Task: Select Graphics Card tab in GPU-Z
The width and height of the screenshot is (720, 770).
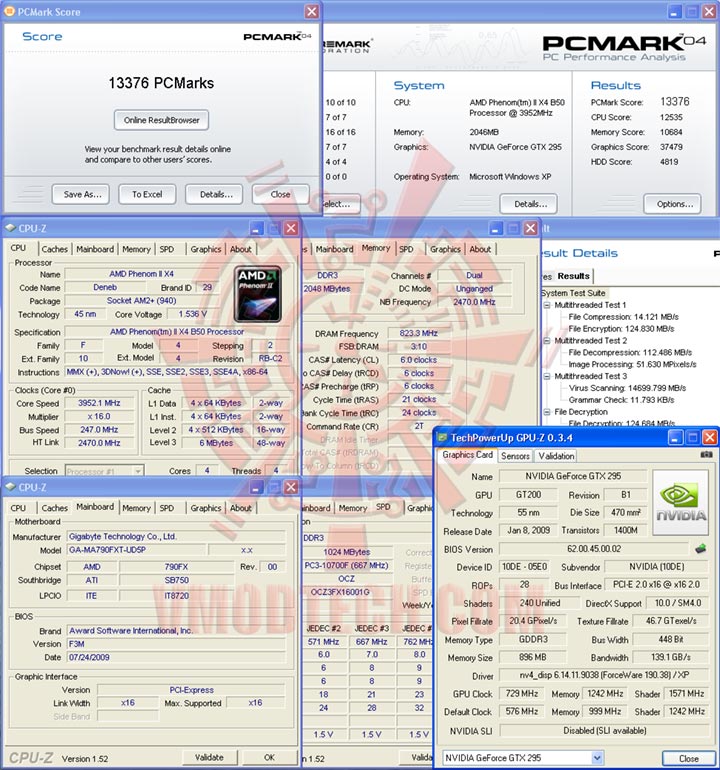Action: click(x=467, y=455)
